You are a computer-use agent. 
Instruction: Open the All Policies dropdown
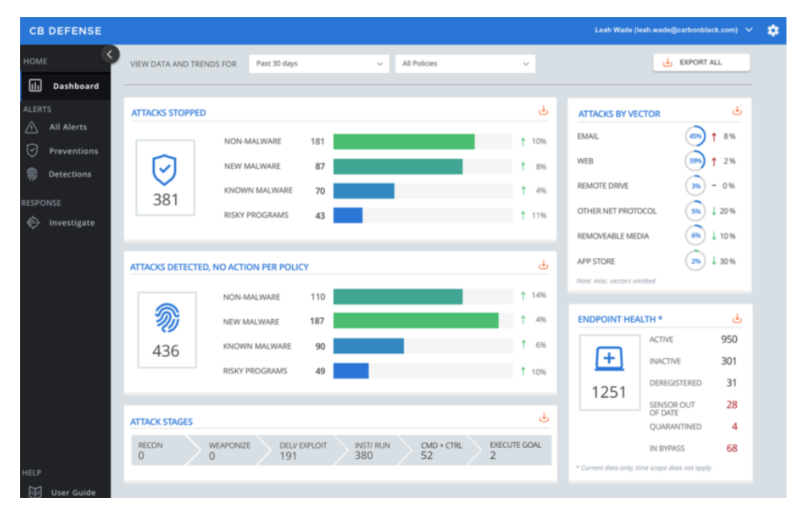point(465,64)
